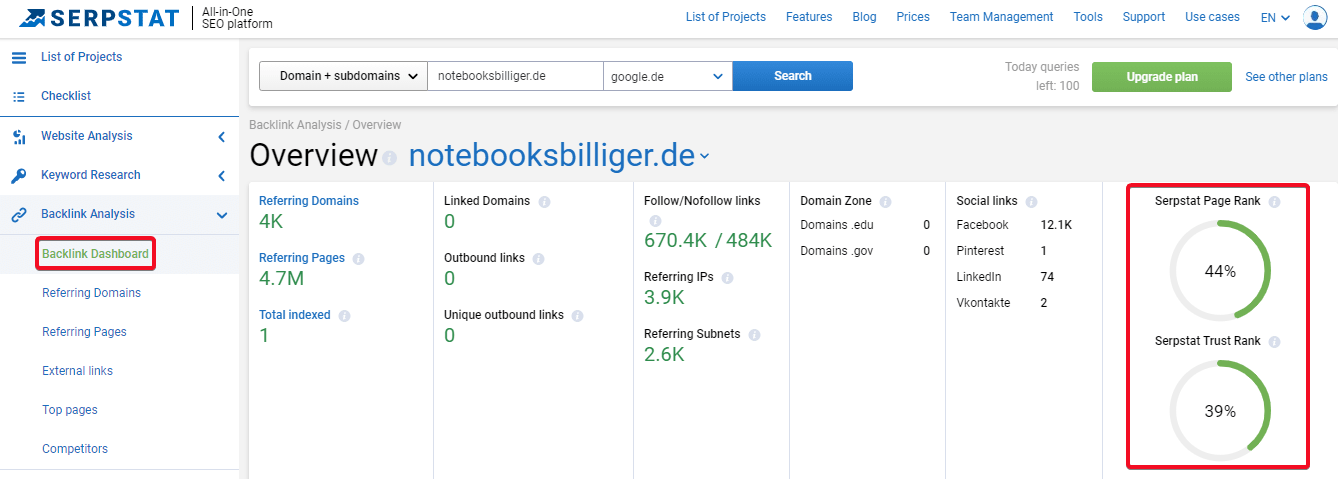The height and width of the screenshot is (479, 1338).
Task: Click info icon beside Serpstat Page Rank
Action: [1274, 201]
